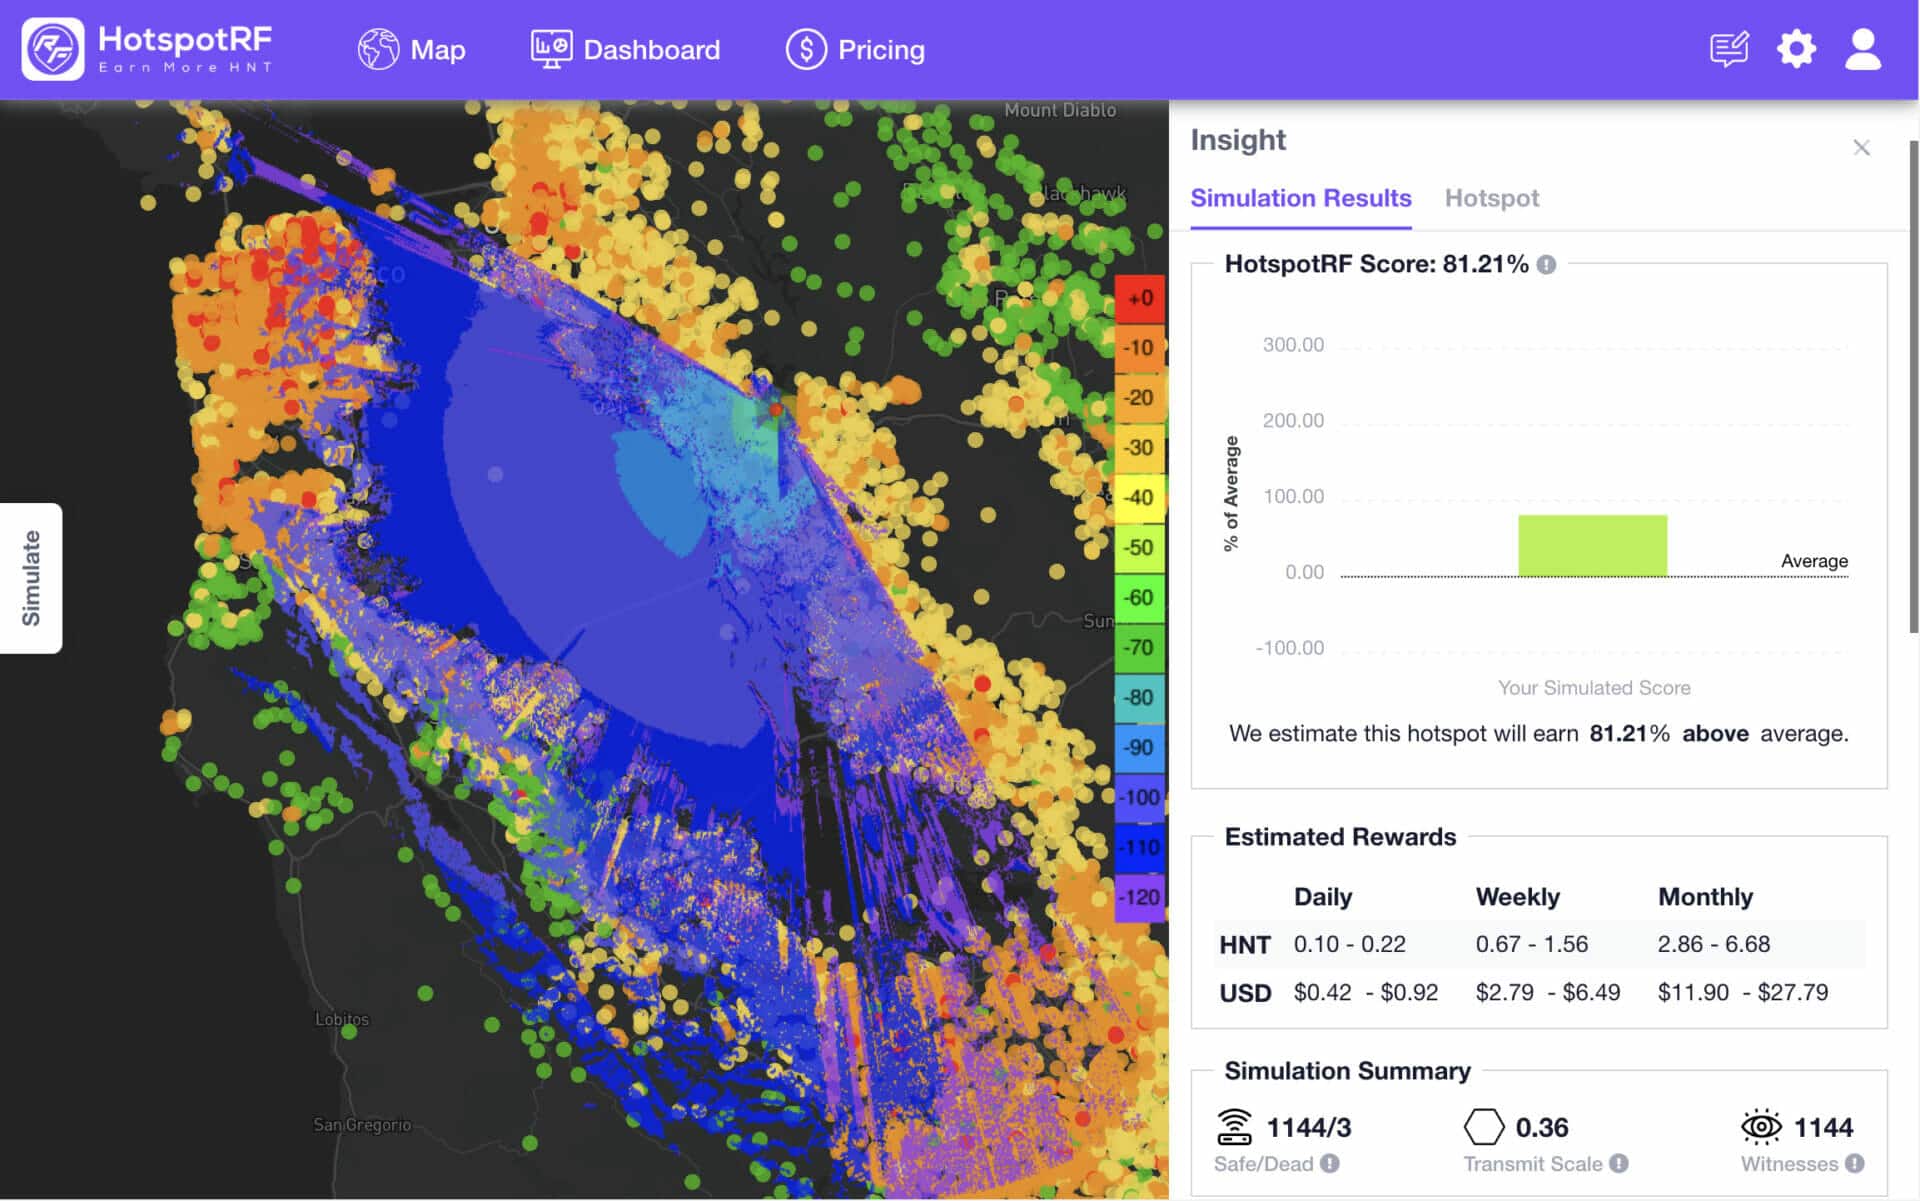Go to the Pricing page
The height and width of the screenshot is (1201, 1920).
click(x=855, y=49)
